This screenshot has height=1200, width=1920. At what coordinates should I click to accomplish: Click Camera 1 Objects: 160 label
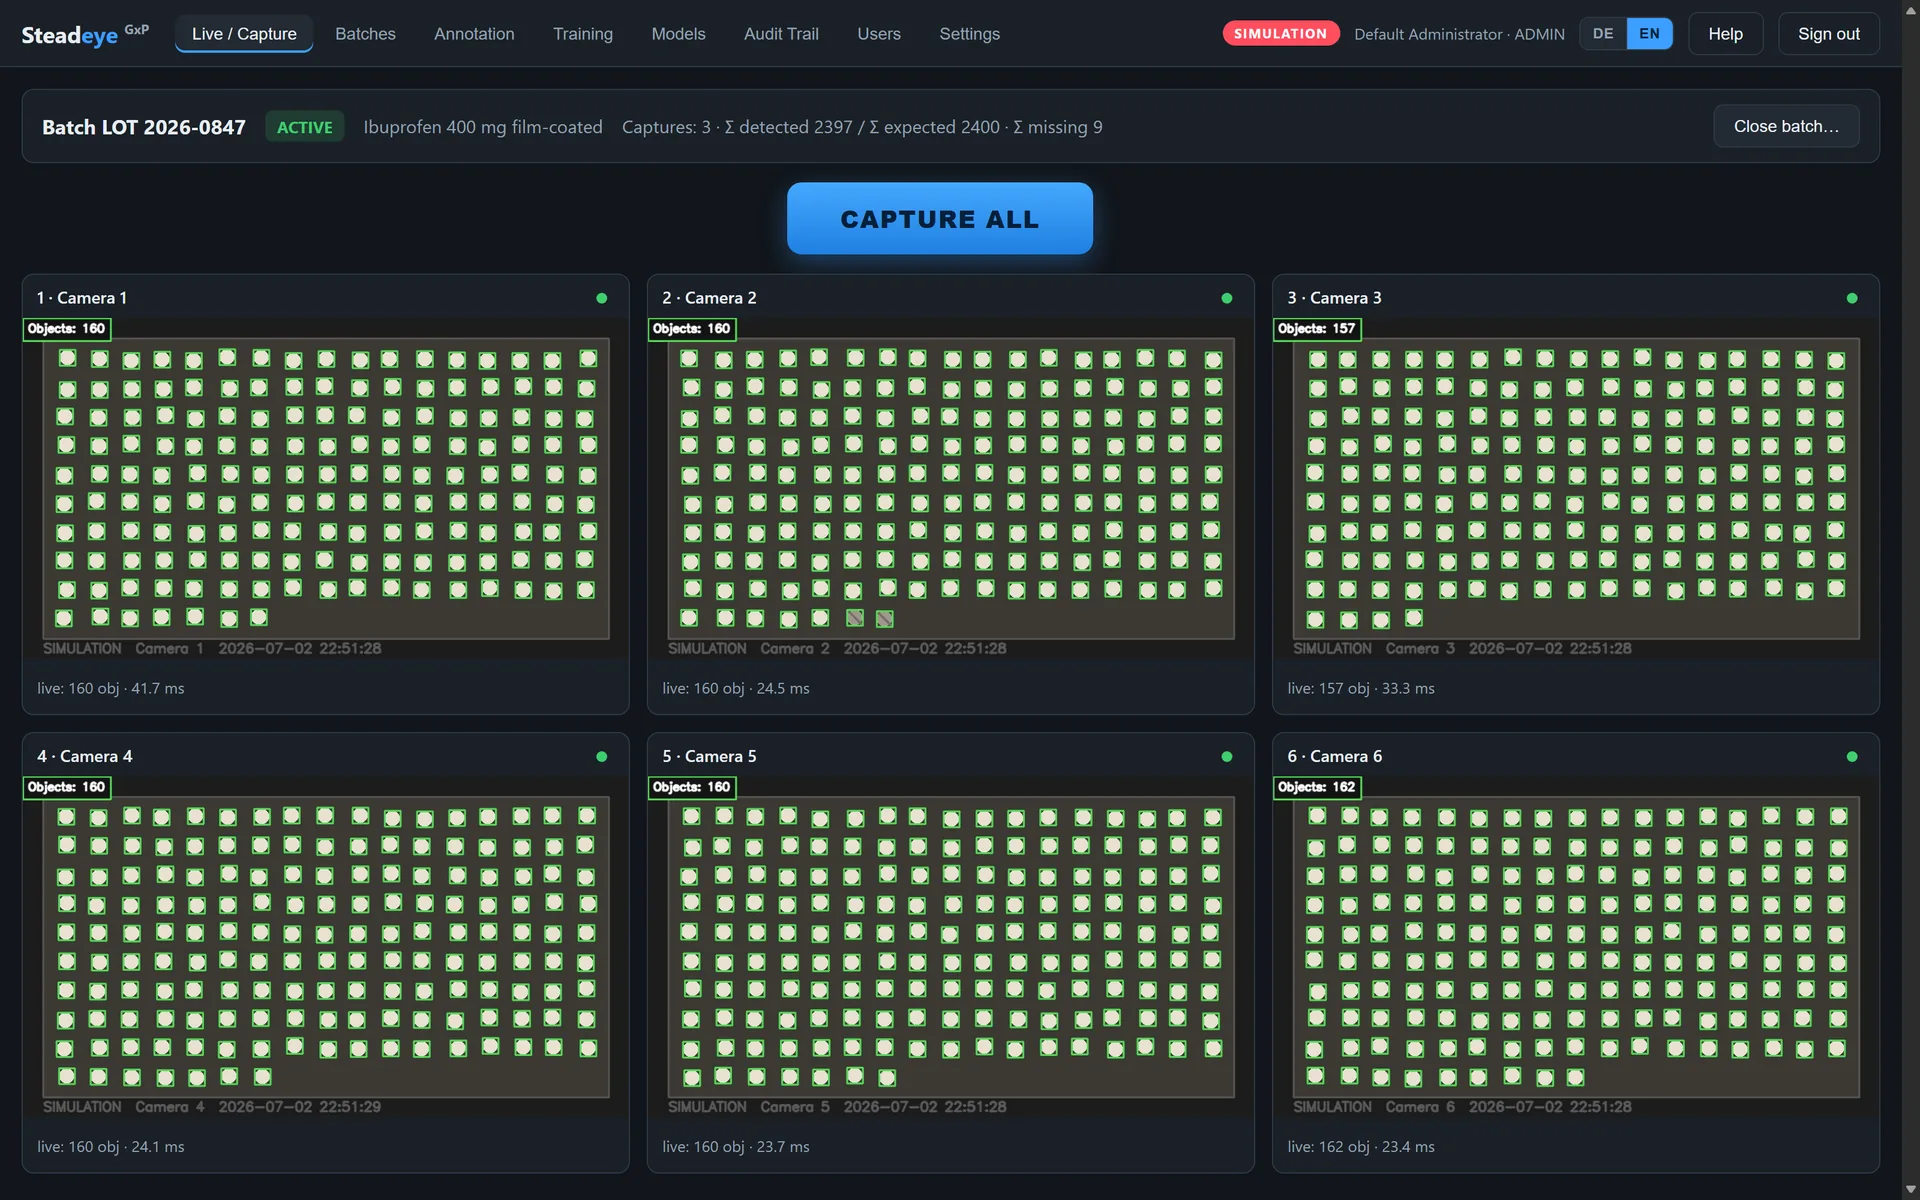66,329
